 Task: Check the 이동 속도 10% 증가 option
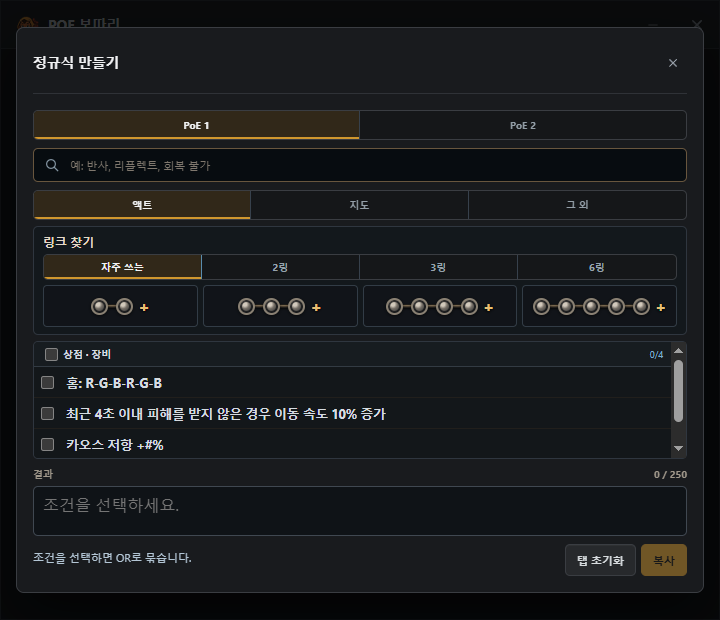48,413
